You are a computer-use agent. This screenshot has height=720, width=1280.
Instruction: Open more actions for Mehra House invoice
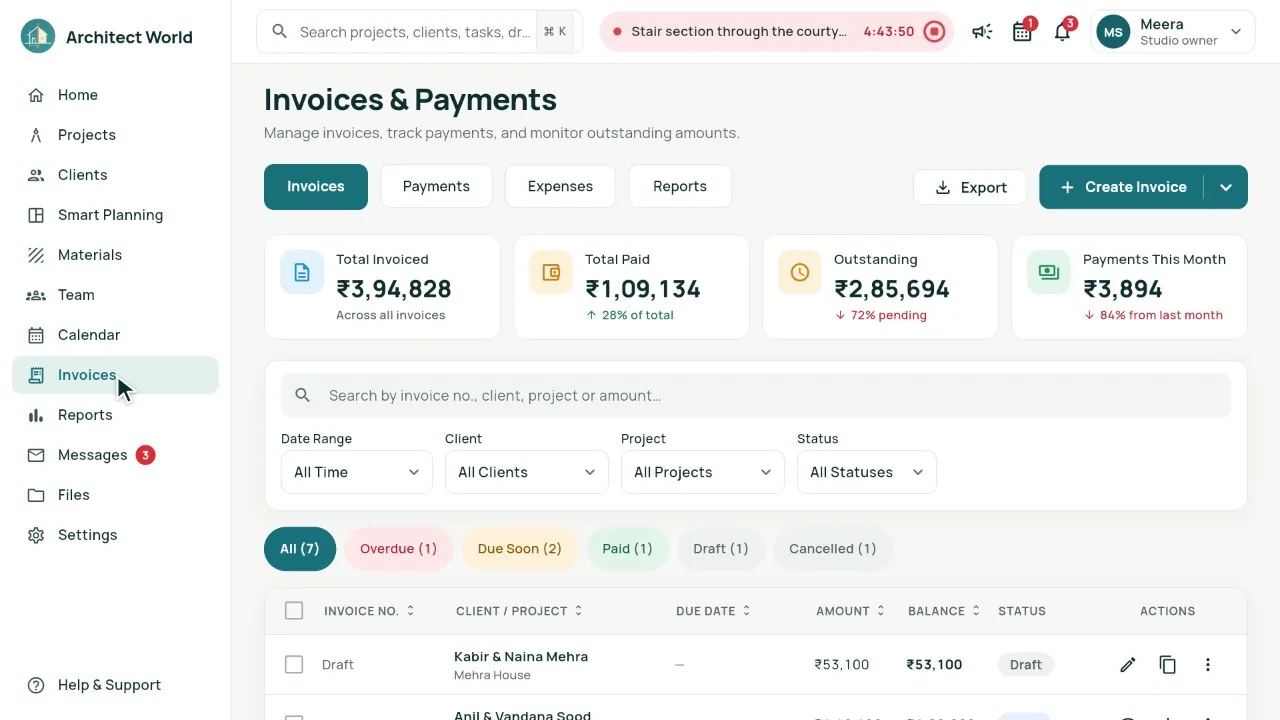point(1208,665)
